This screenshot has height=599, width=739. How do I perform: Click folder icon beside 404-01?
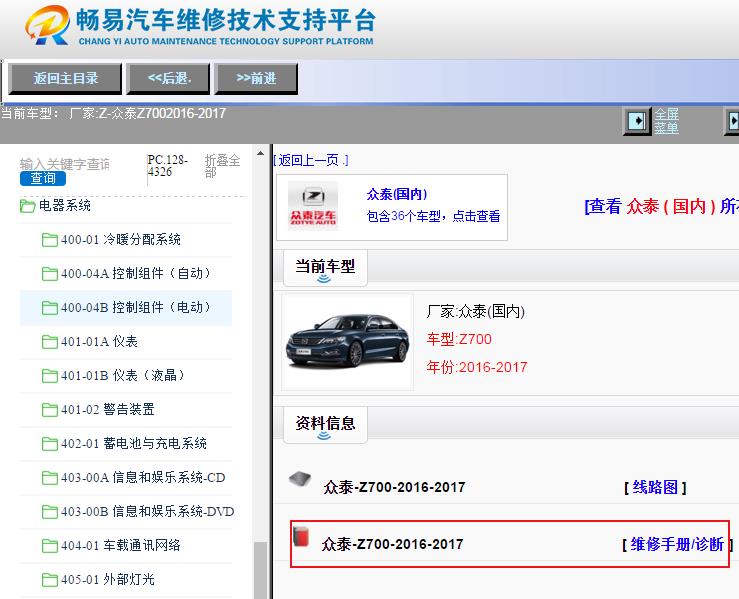coord(49,546)
